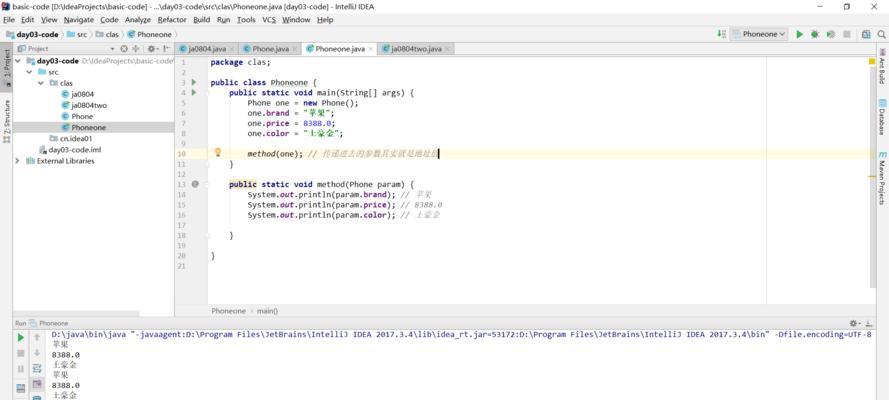Stop process in Run tool window
This screenshot has width=889, height=400.
(x=20, y=353)
